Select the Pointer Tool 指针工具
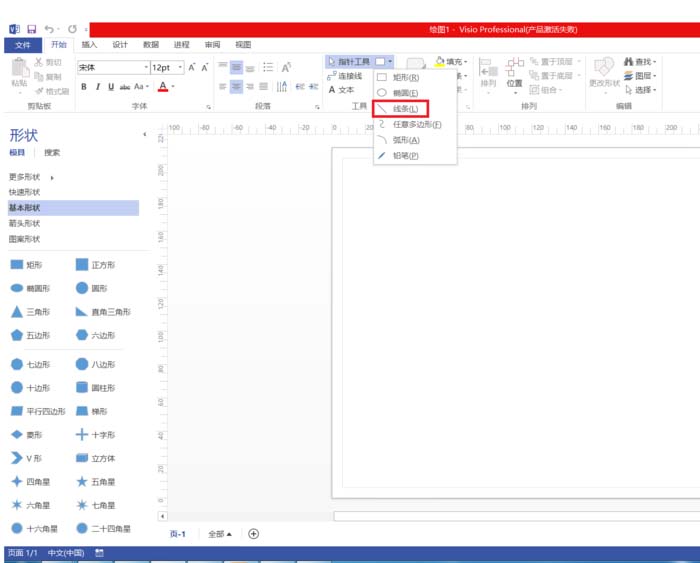 [x=350, y=62]
